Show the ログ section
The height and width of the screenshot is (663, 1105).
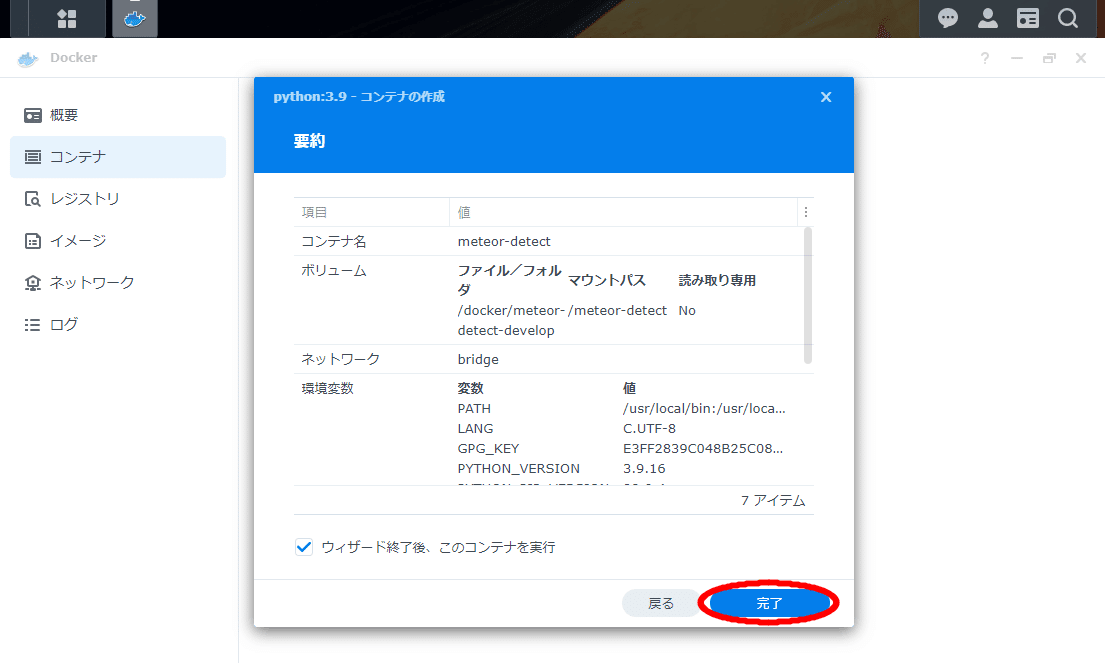pyautogui.click(x=118, y=325)
